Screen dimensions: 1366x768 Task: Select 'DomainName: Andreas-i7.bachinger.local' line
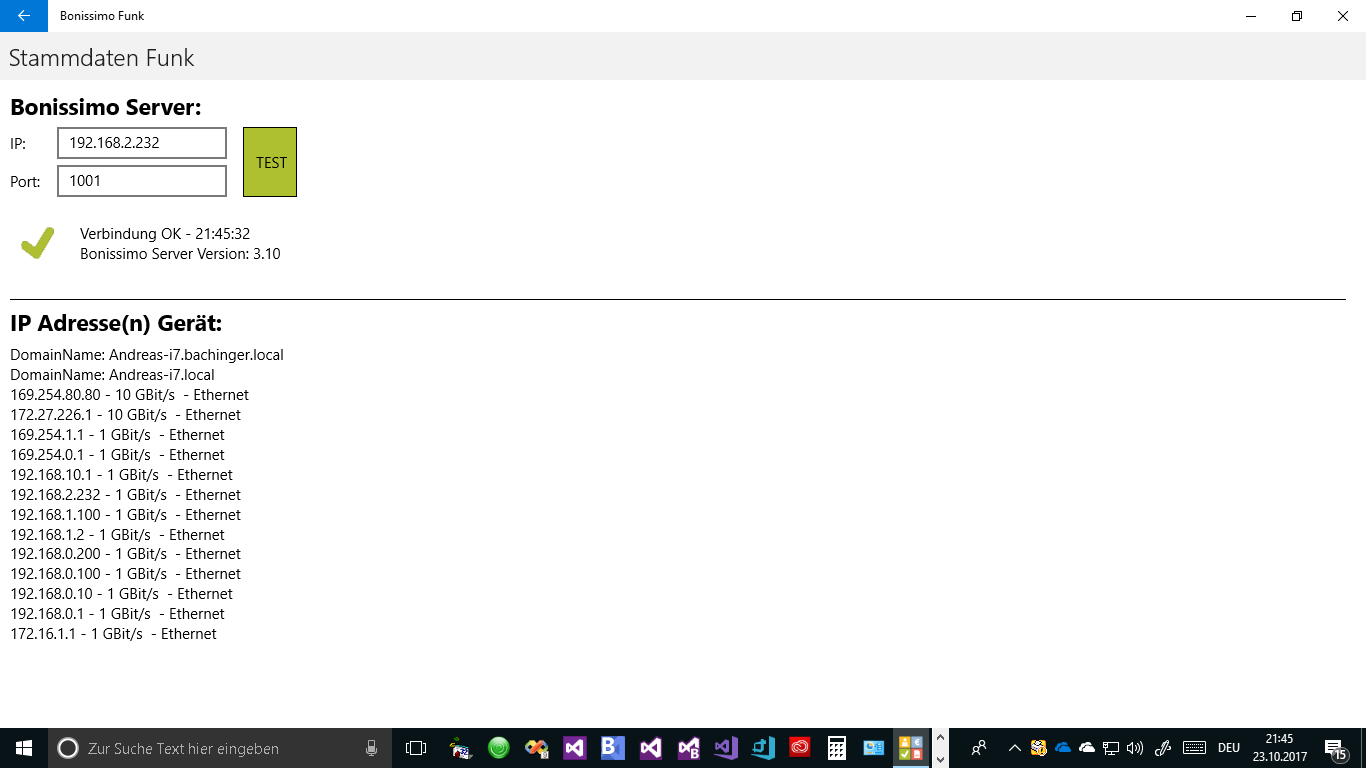[x=147, y=355]
